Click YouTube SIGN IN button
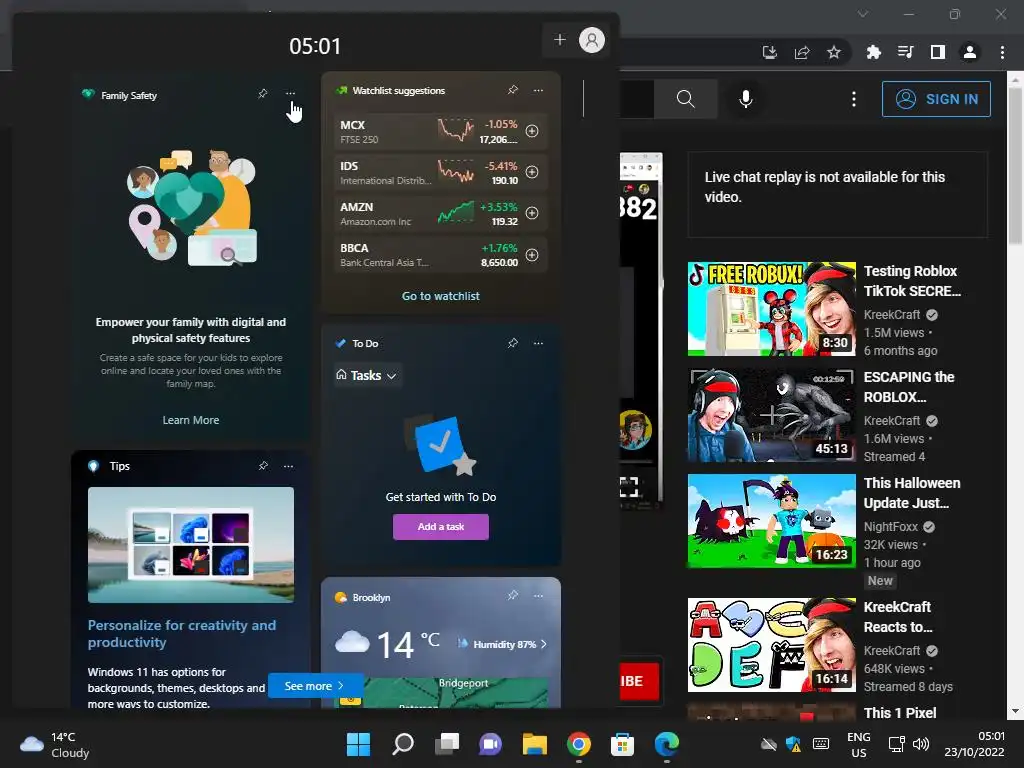1024x768 pixels. click(x=936, y=99)
